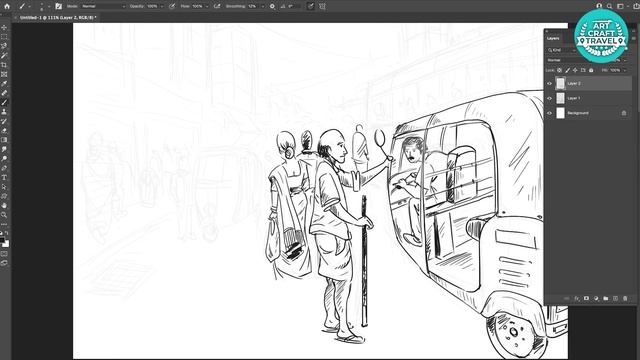Toggle symmetry paint options icon
The width and height of the screenshot is (640, 360).
322,6
